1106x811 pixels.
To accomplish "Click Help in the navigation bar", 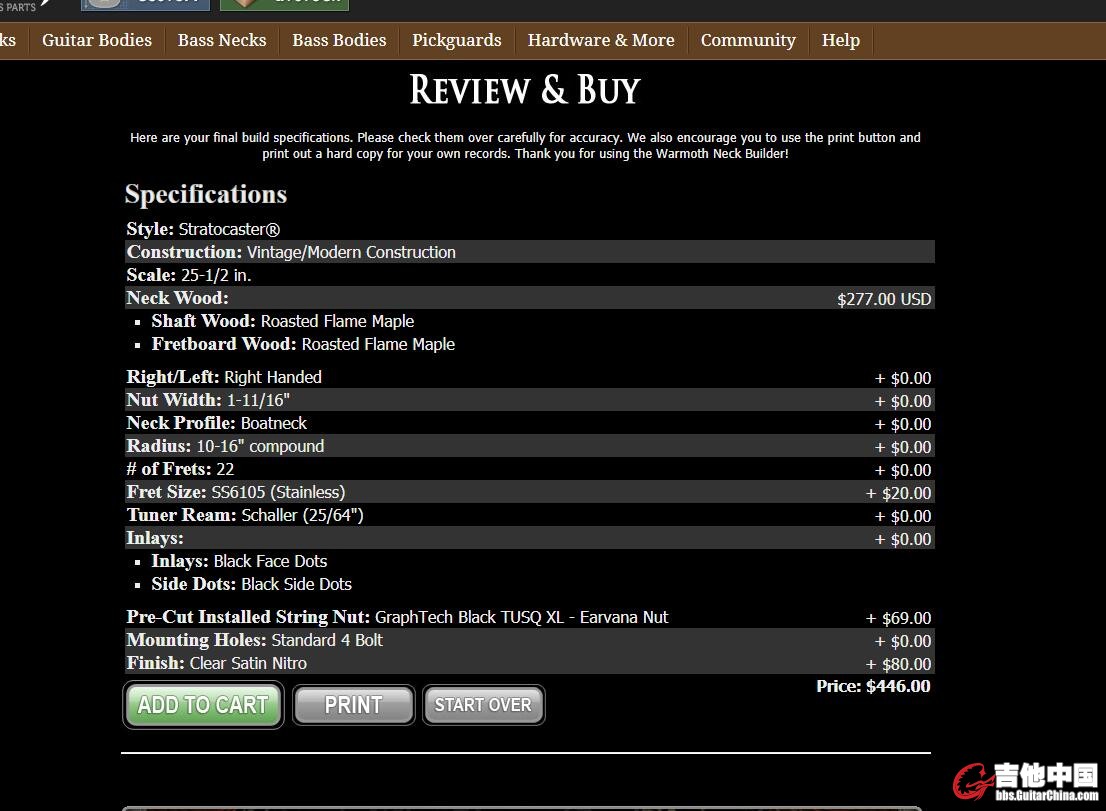I will point(840,40).
